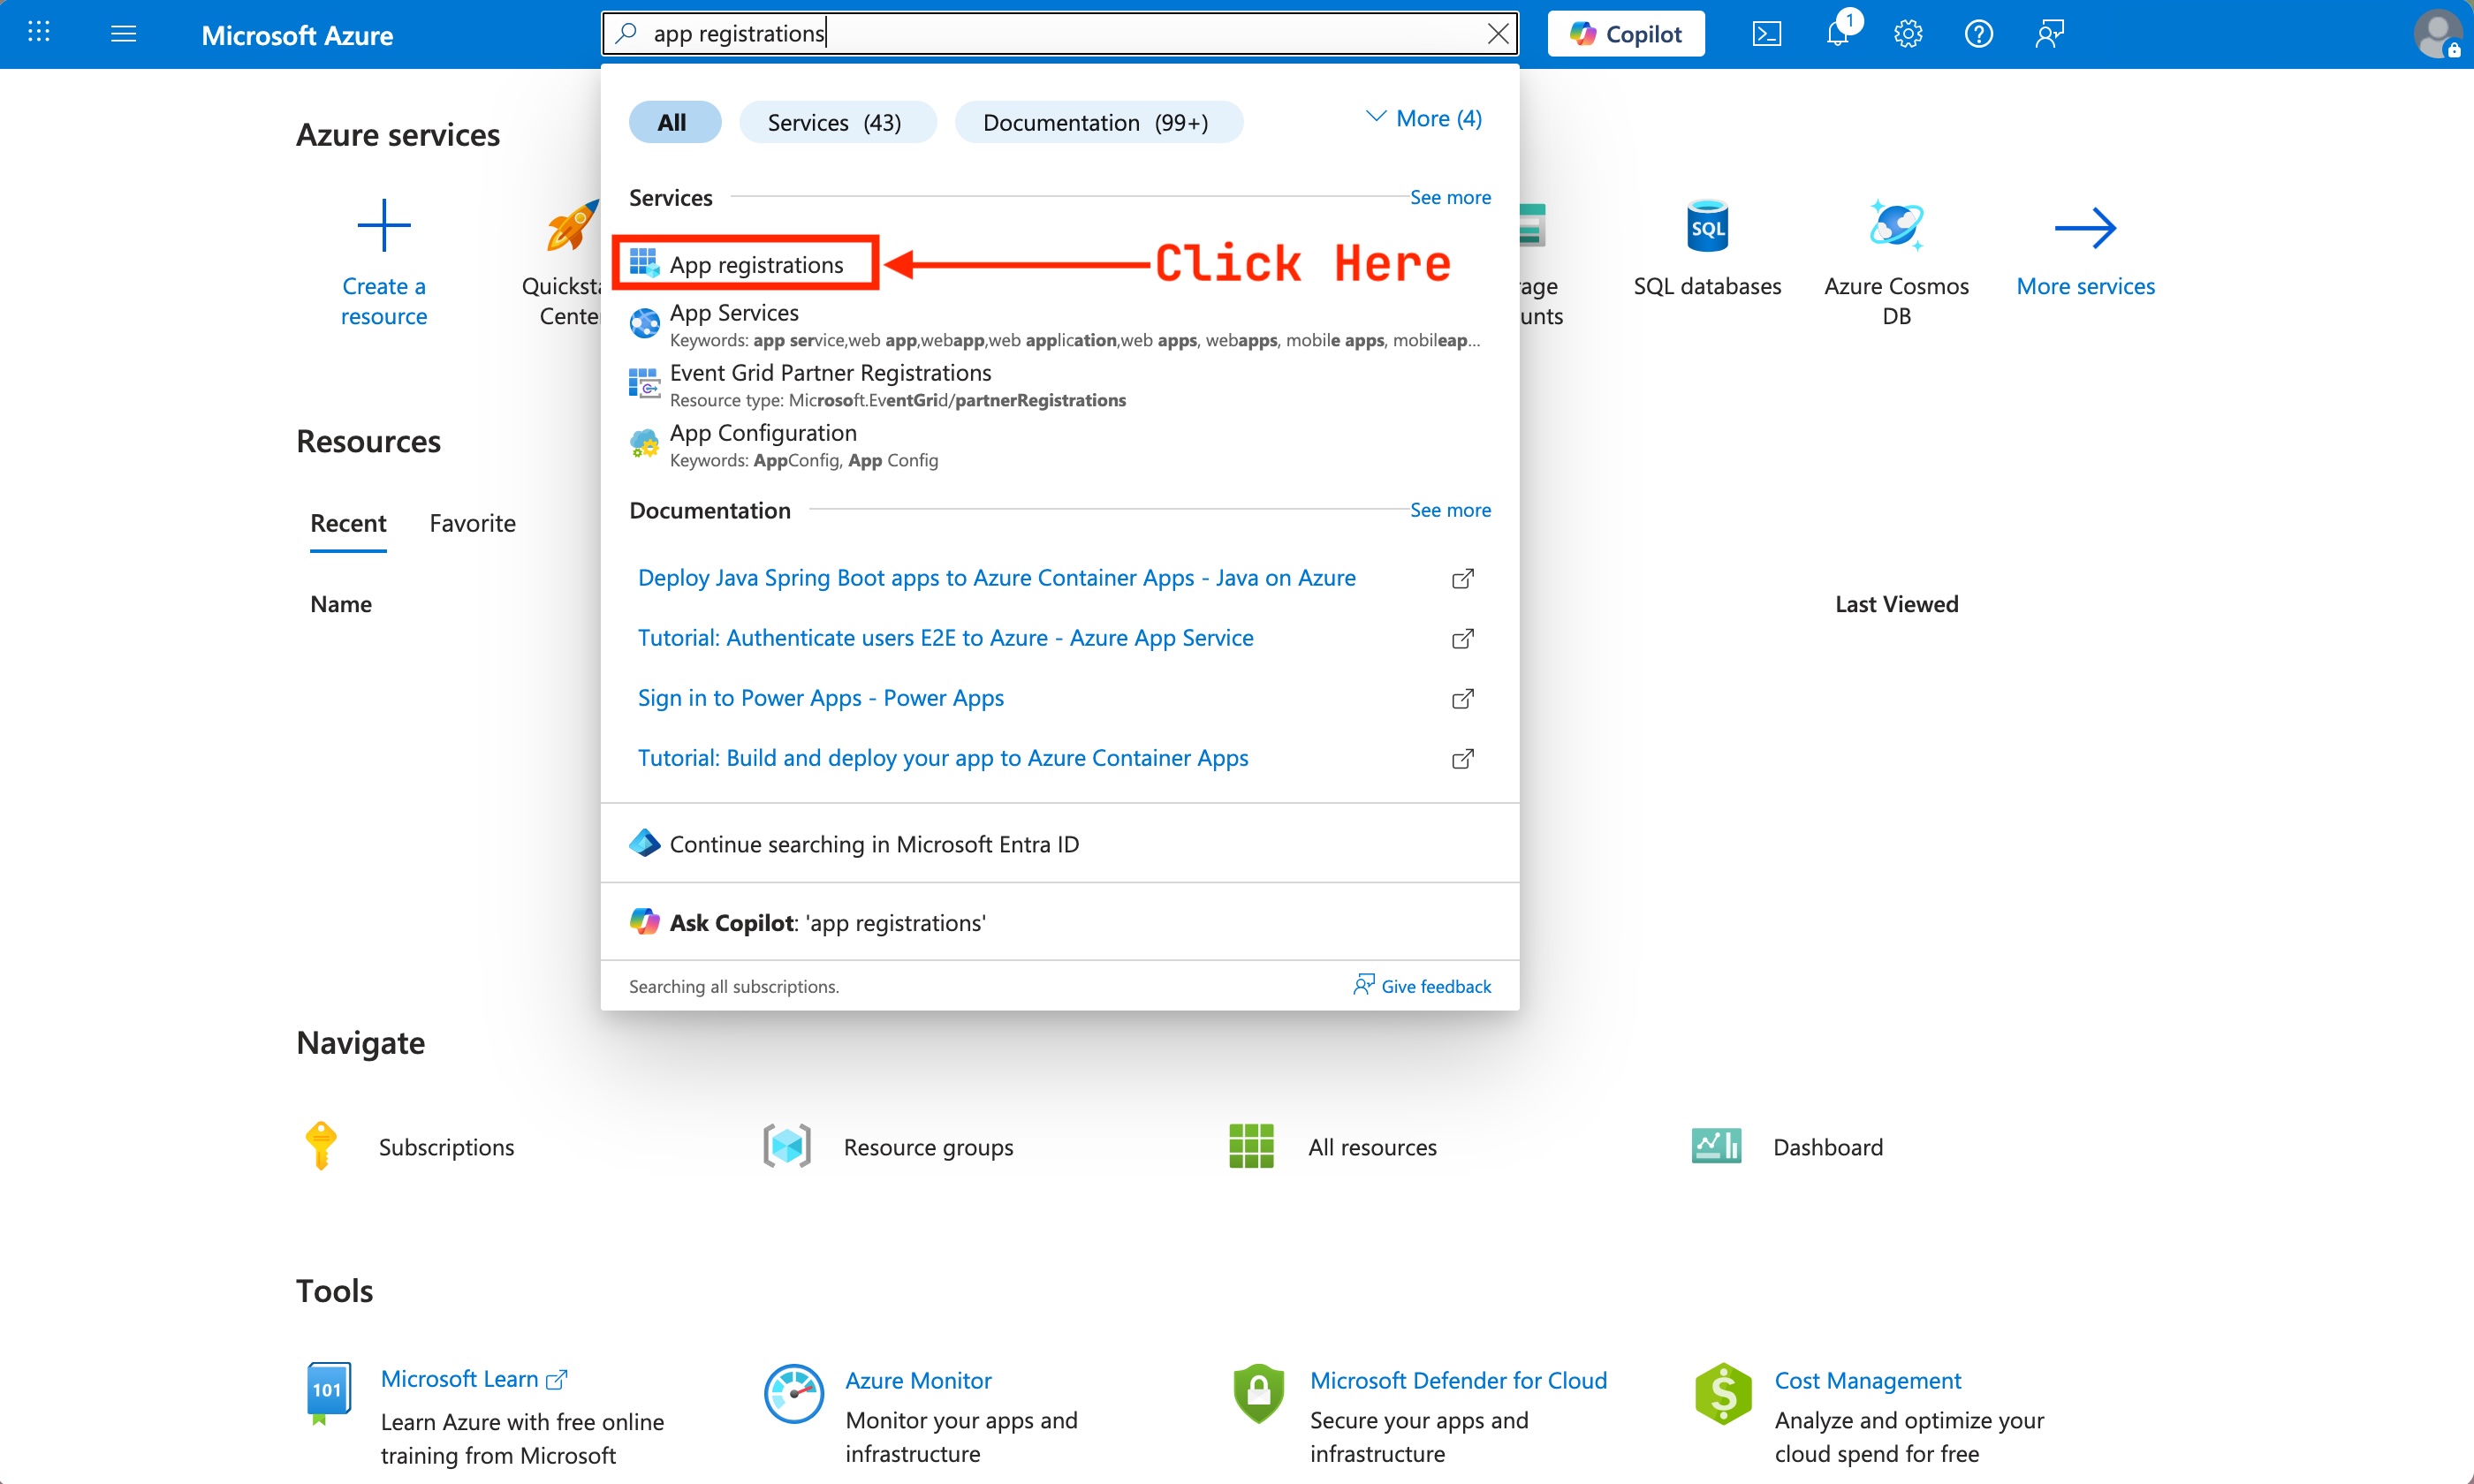Open Tutorial: Build and deploy app doc
The image size is (2474, 1484).
pyautogui.click(x=942, y=758)
